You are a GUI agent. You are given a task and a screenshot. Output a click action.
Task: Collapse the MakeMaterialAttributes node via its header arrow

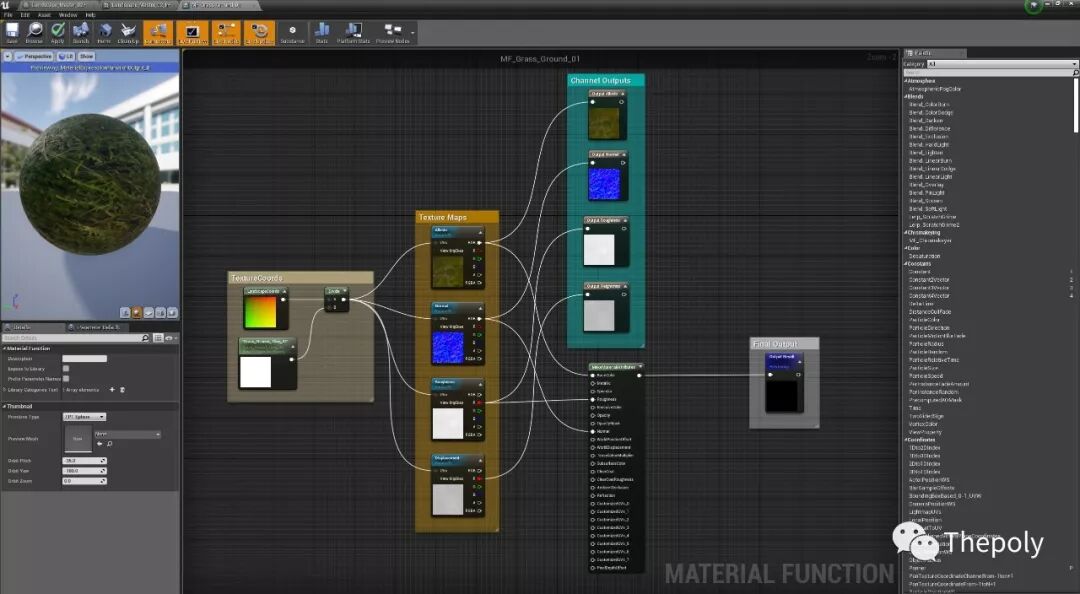[641, 367]
